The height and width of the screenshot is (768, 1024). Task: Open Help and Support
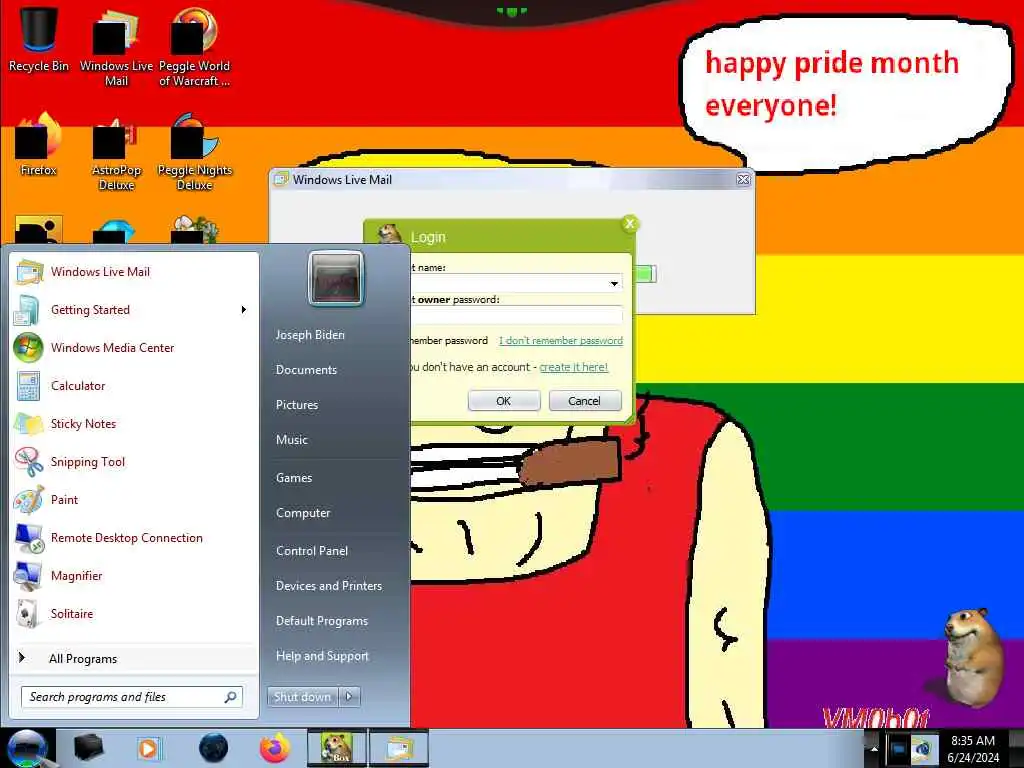point(323,656)
